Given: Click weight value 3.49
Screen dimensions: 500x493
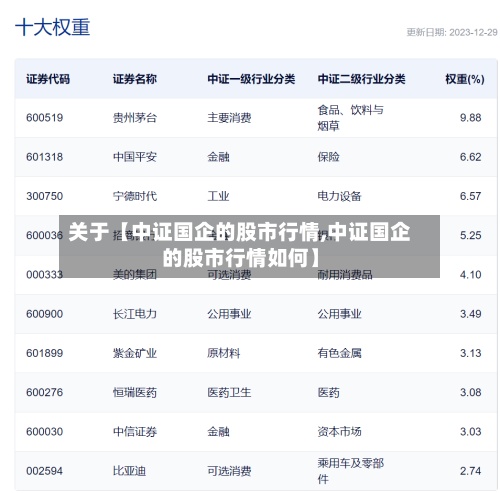Looking at the screenshot, I should coord(470,314).
